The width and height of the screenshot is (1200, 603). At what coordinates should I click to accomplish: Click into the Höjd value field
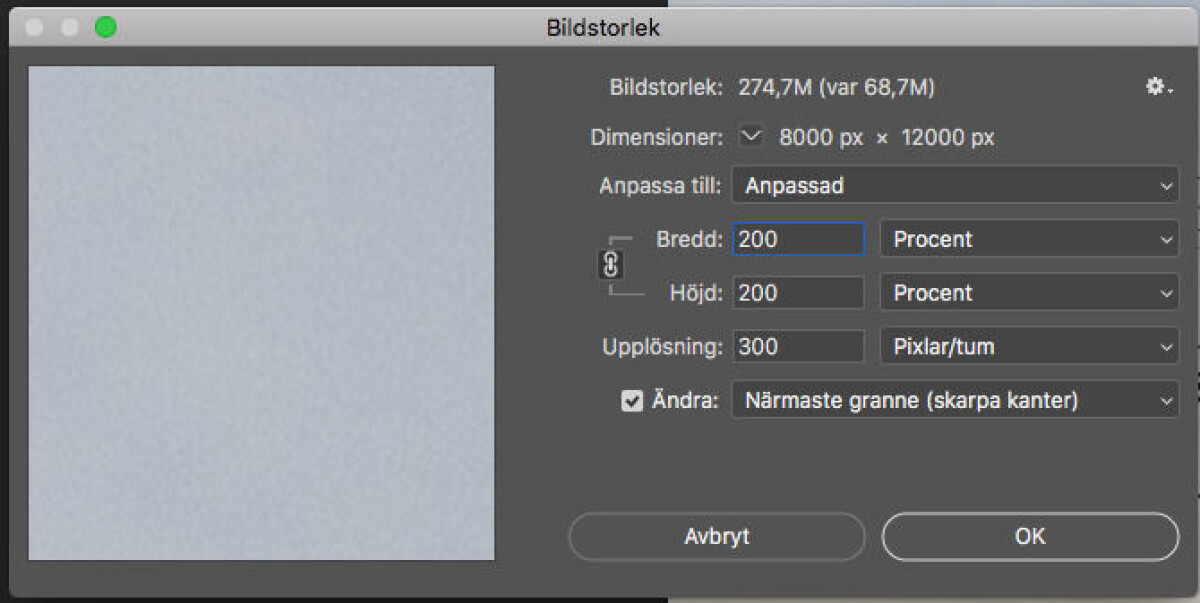coord(798,293)
